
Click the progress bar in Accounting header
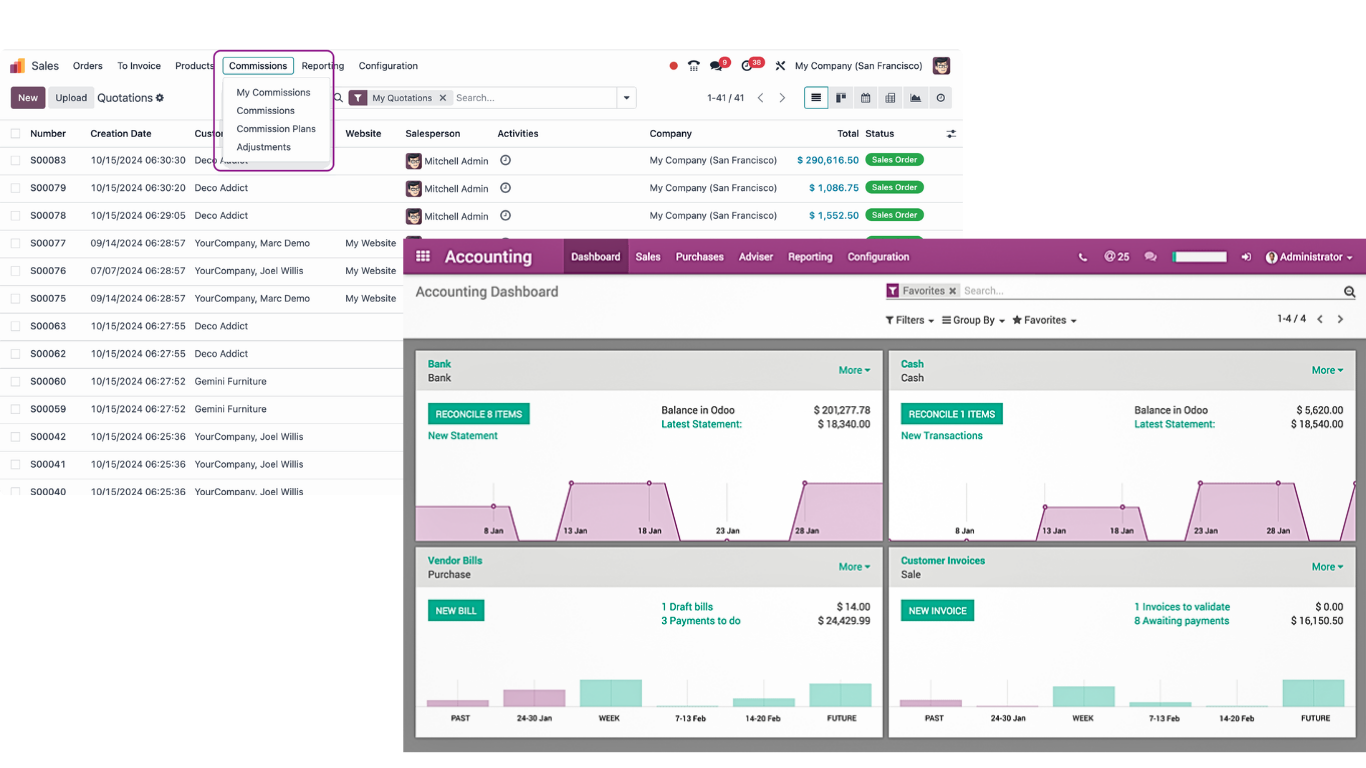coord(1200,257)
